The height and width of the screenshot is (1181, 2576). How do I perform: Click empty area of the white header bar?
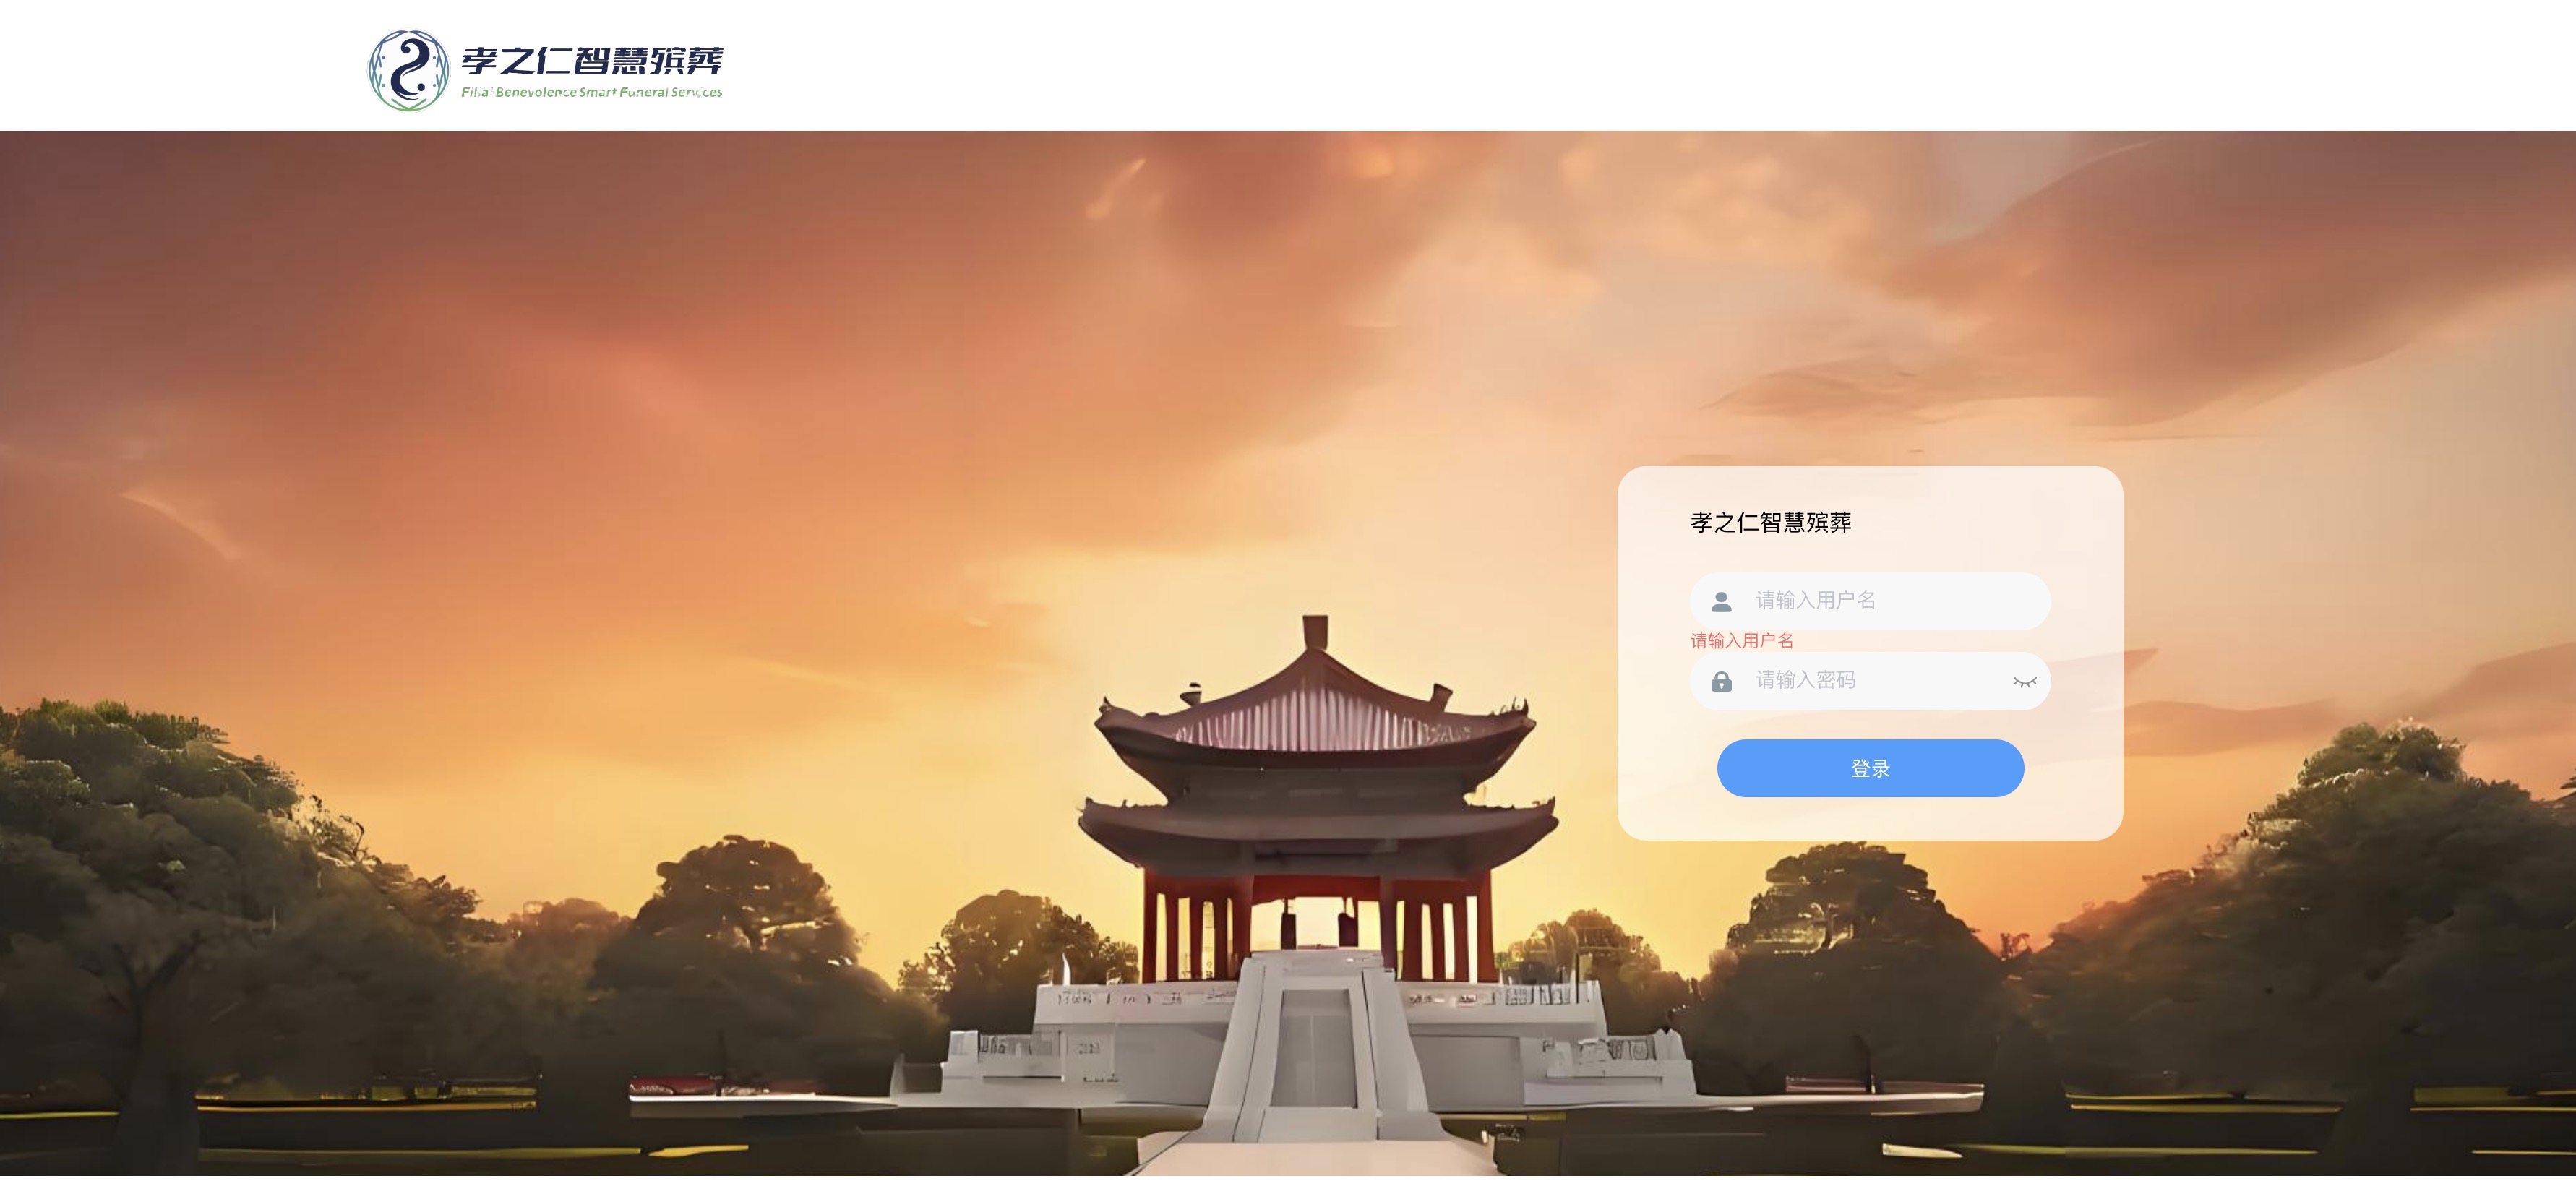[x=1600, y=65]
